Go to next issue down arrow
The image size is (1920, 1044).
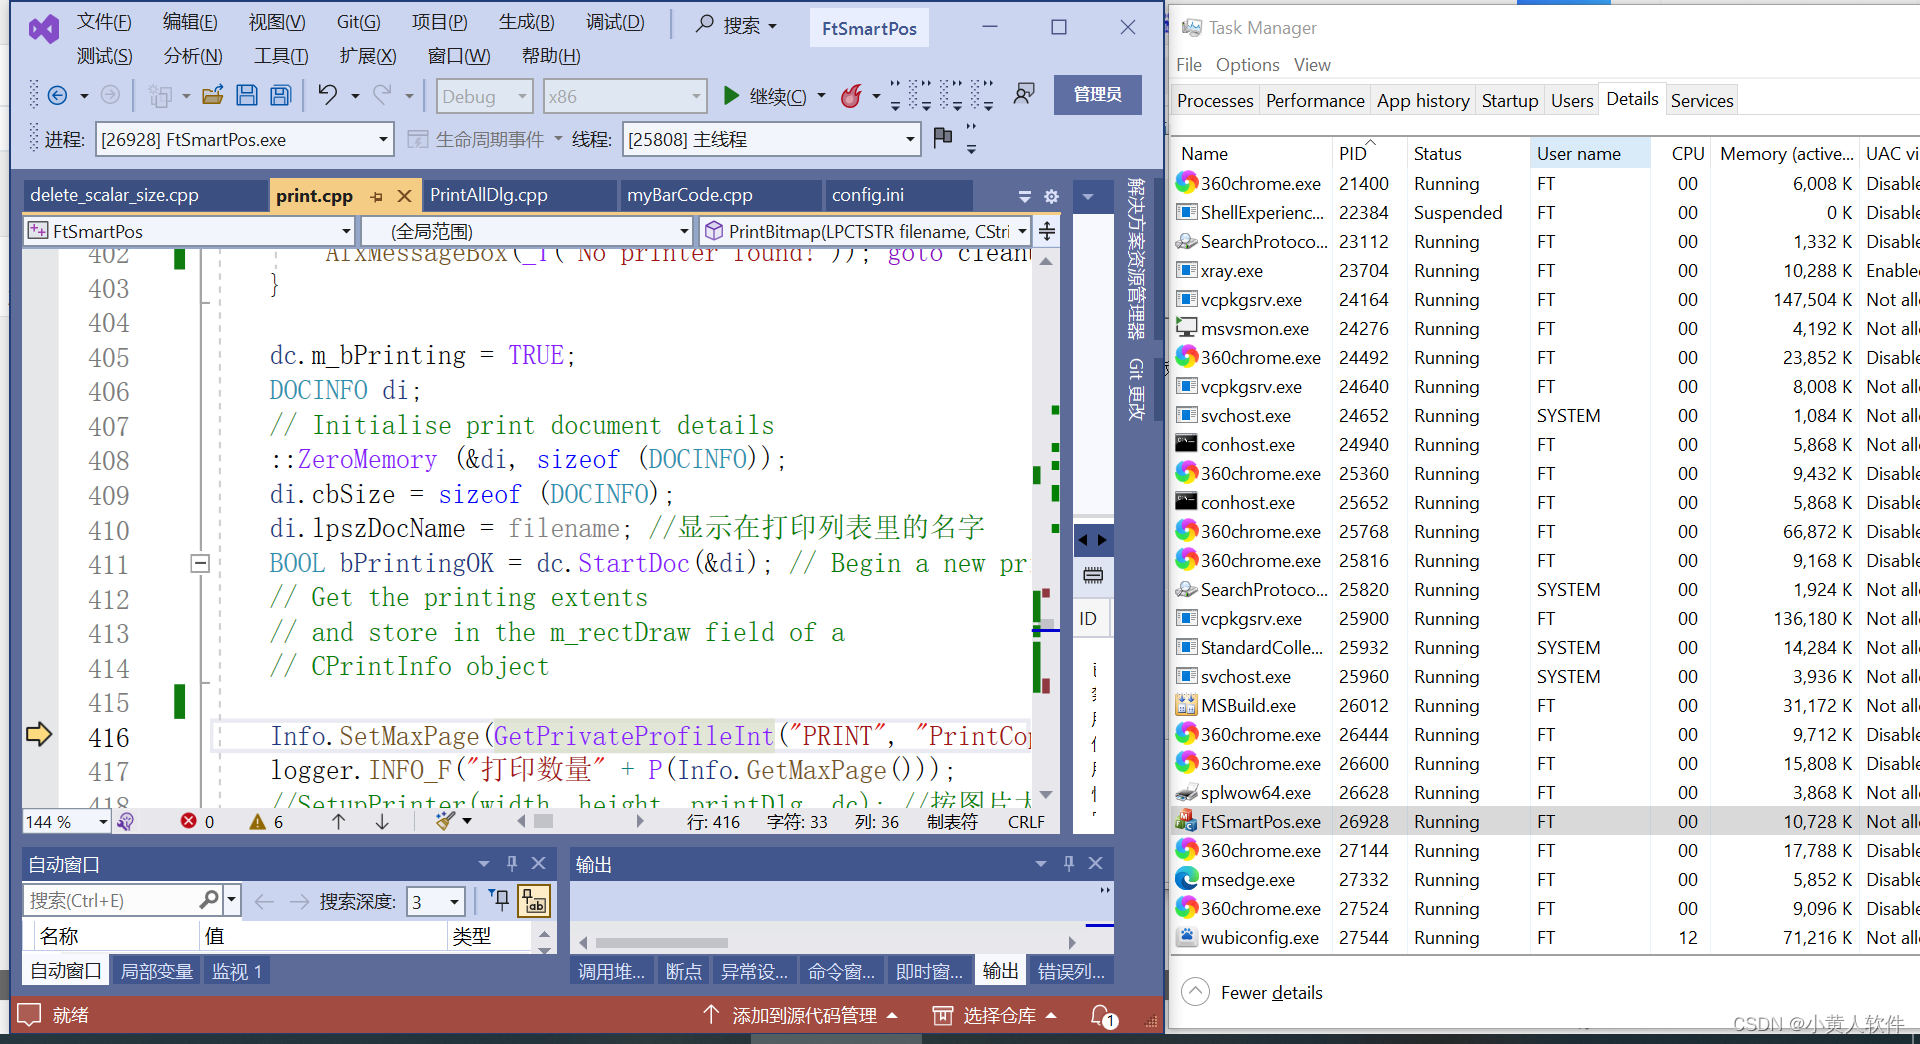point(382,821)
